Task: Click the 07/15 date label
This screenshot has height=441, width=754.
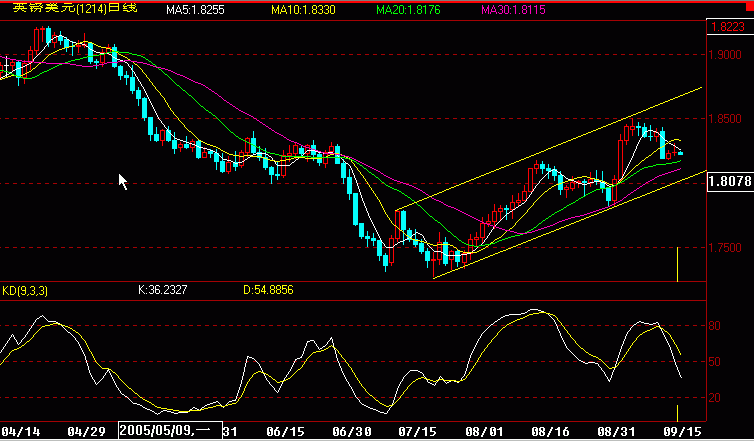Action: (x=416, y=430)
